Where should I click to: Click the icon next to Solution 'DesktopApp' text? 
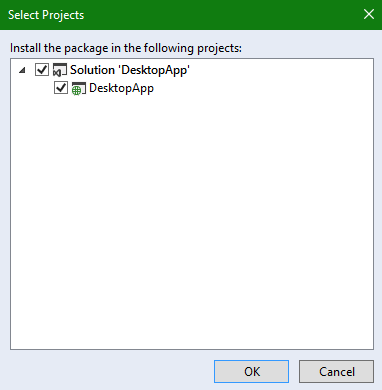60,70
